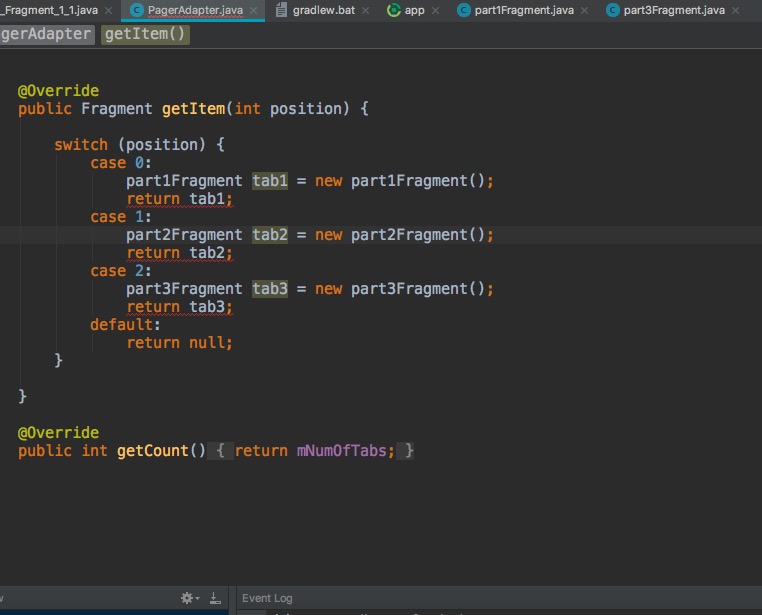Click the 'new part2Fragment()' constructor call
762x615 pixels.
tap(400, 235)
